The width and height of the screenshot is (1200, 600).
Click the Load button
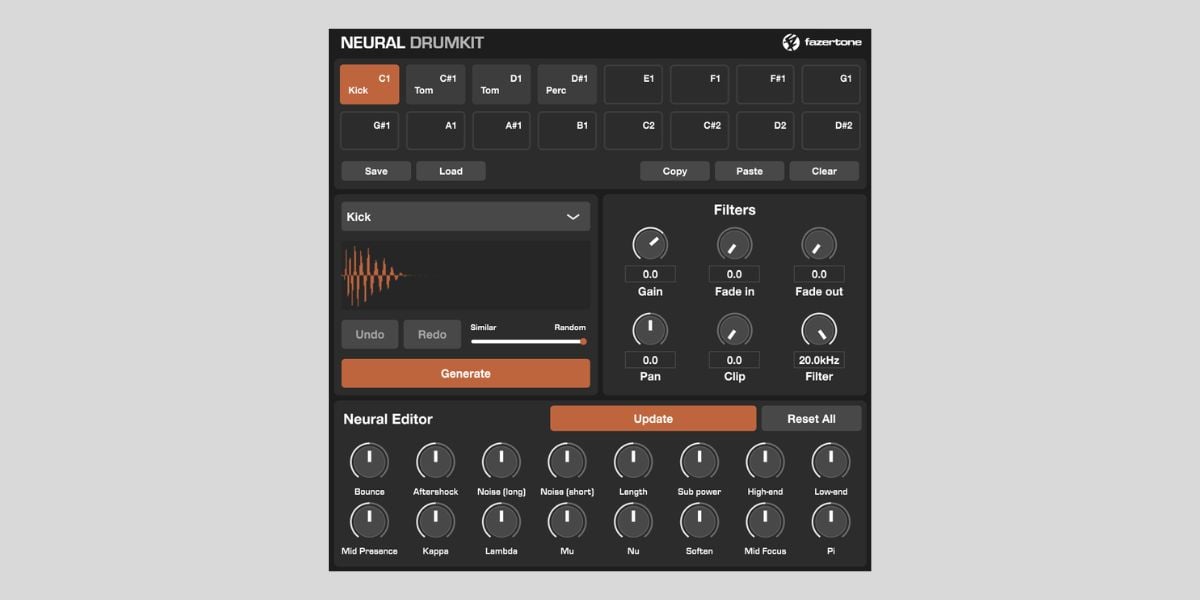(451, 171)
